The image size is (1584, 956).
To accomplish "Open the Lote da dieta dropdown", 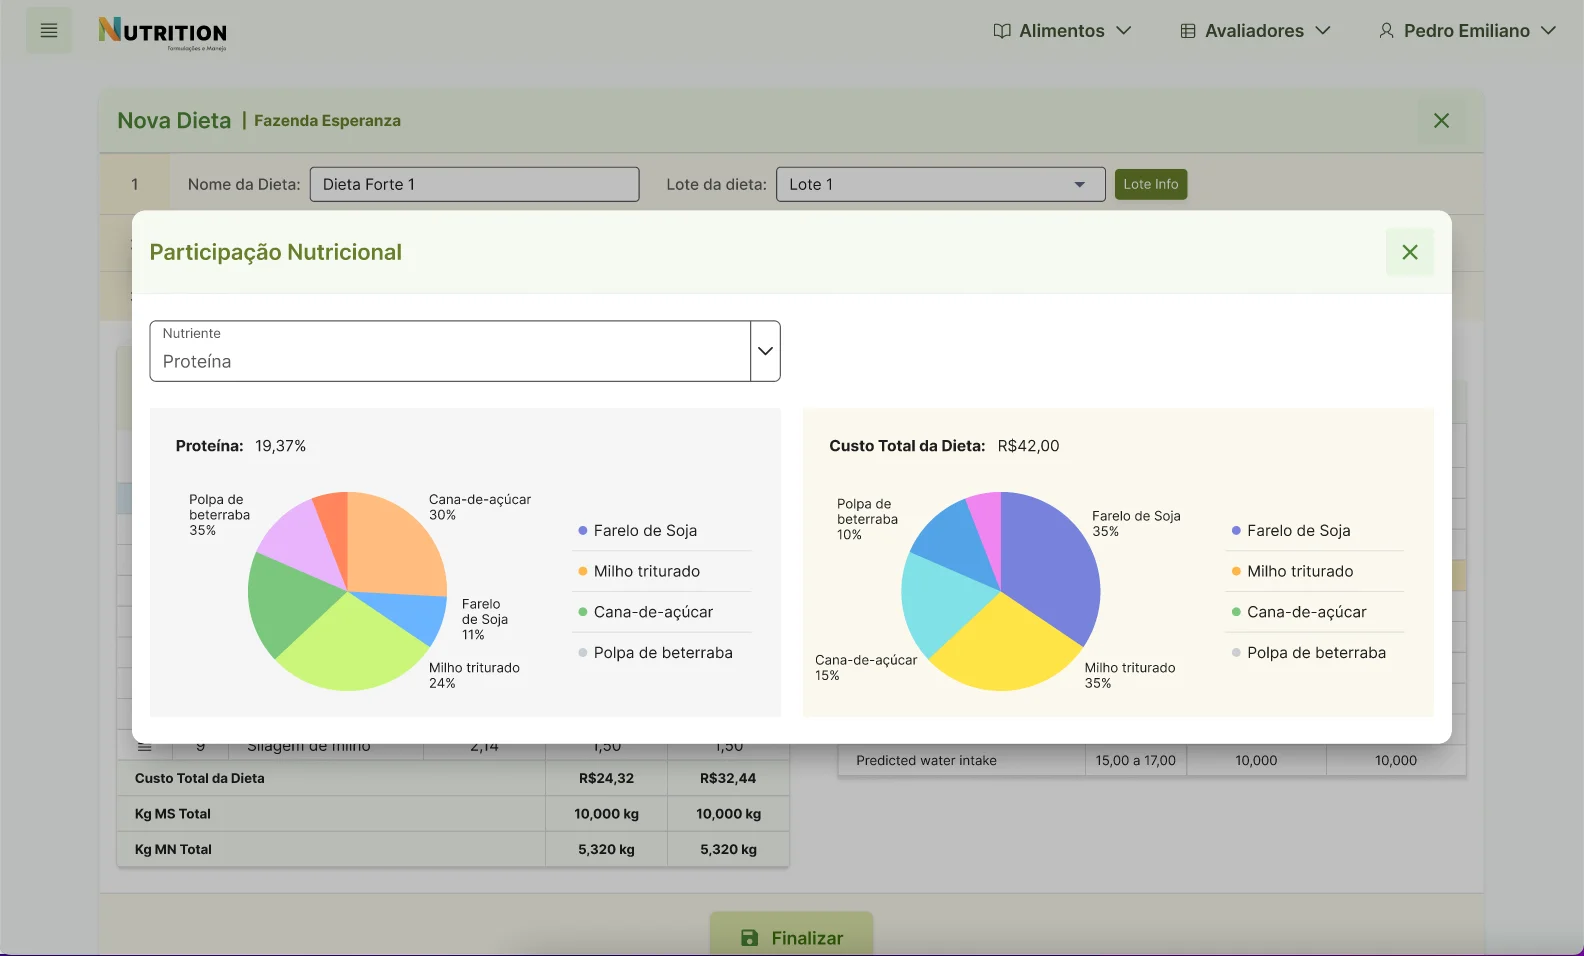I will point(940,184).
